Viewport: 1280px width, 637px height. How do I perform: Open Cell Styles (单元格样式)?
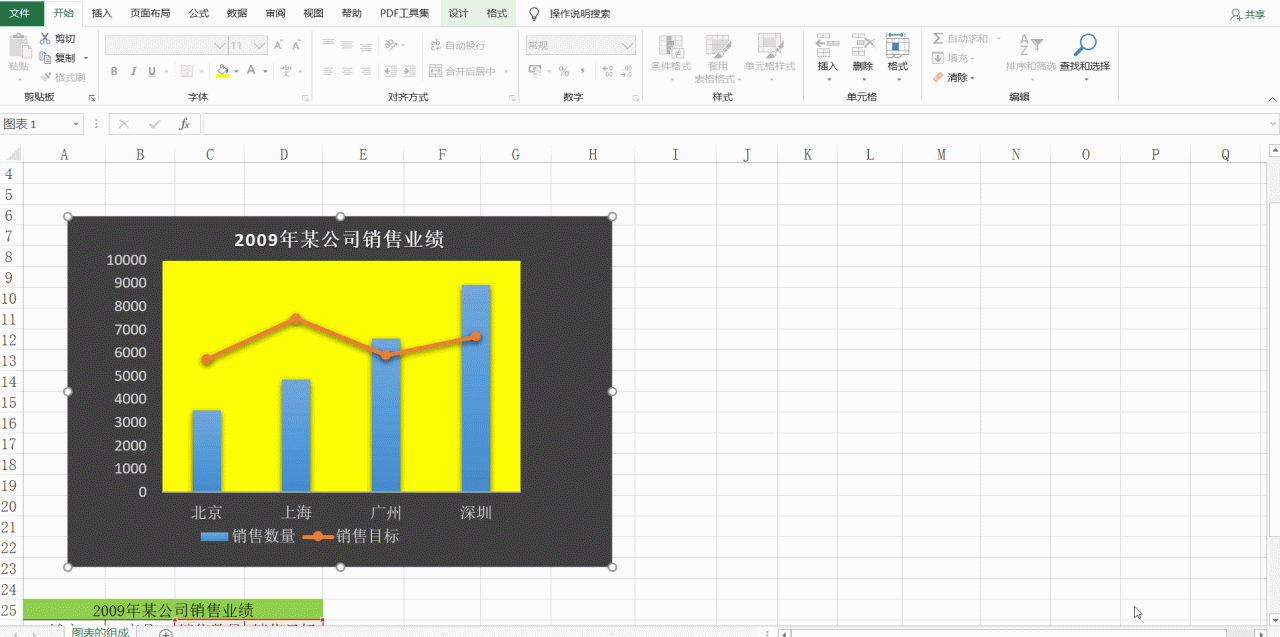click(770, 58)
